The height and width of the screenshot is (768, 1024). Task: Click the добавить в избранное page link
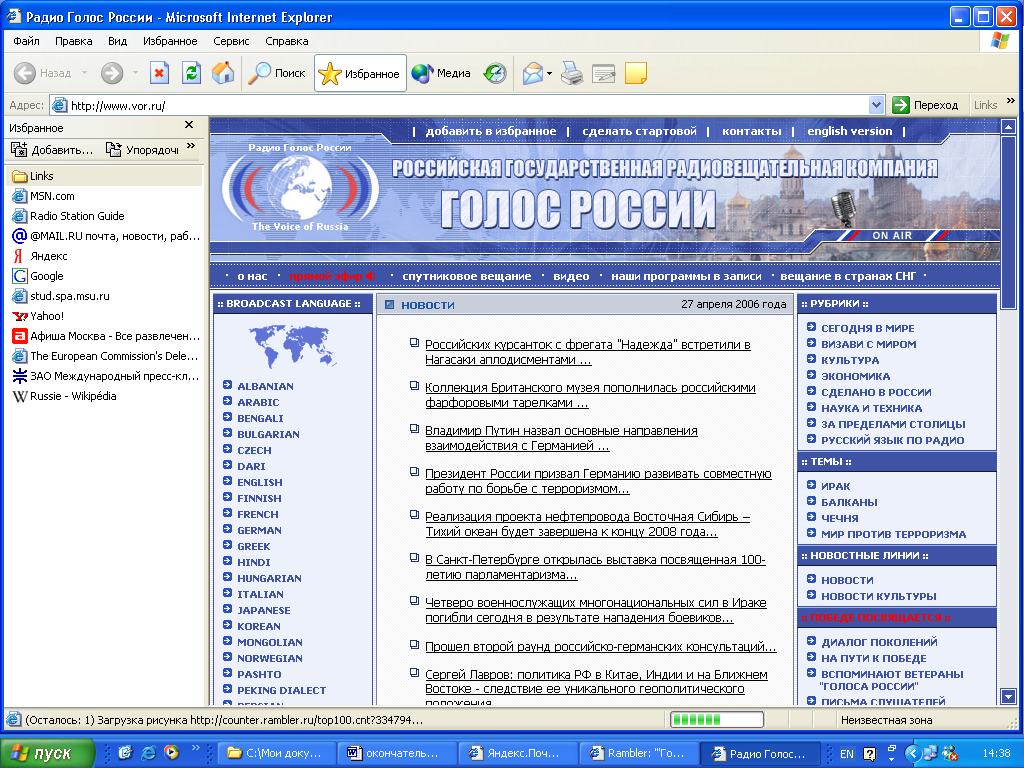491,131
